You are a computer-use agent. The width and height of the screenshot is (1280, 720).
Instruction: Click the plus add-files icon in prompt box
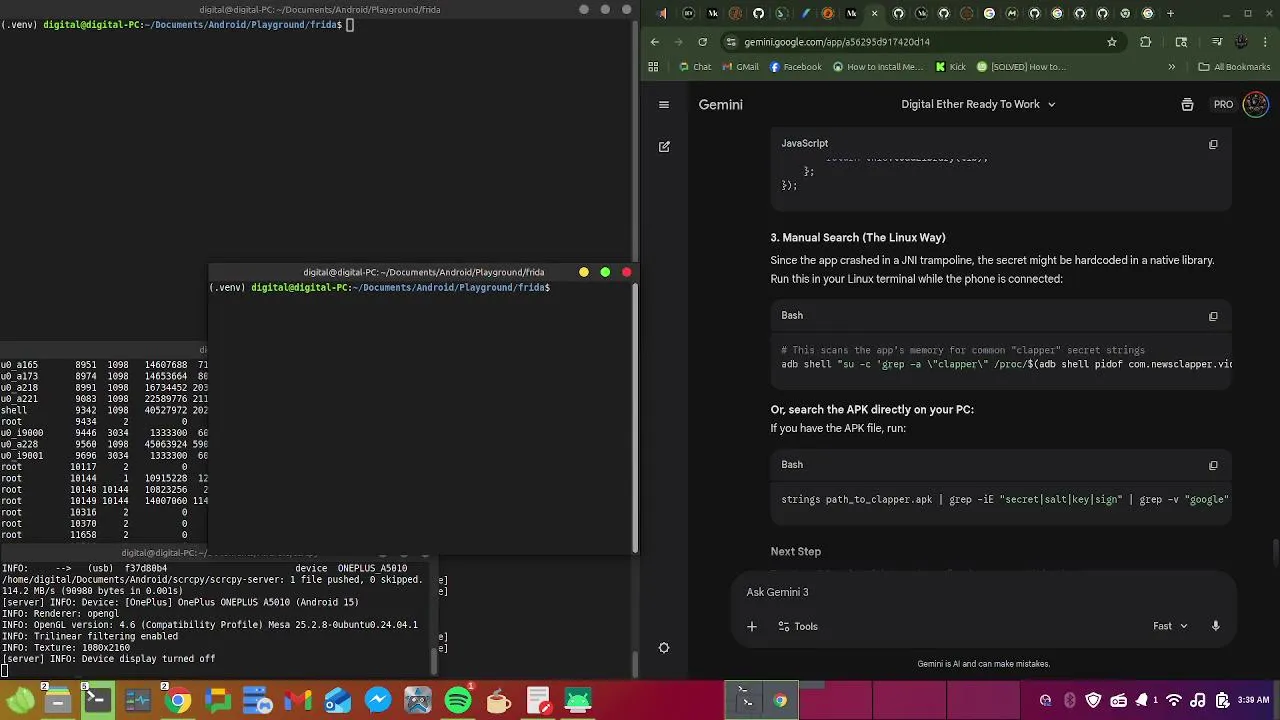click(752, 626)
